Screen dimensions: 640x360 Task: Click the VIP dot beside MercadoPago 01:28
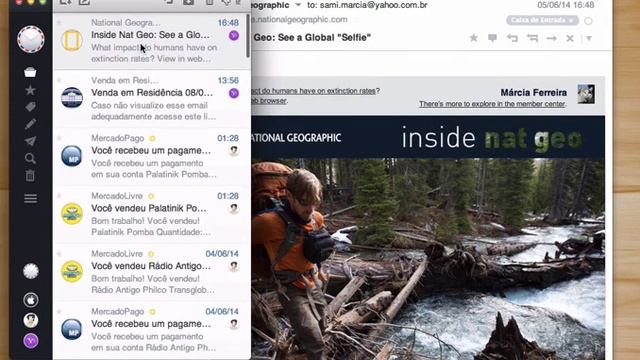pyautogui.click(x=152, y=138)
